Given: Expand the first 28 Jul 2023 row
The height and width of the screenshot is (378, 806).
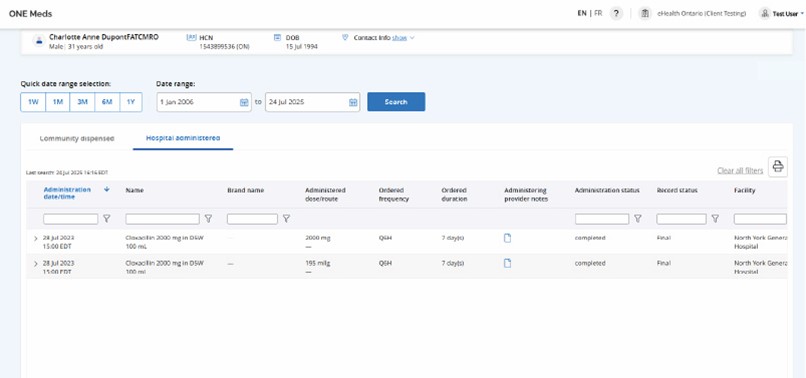Looking at the screenshot, I should (x=35, y=239).
